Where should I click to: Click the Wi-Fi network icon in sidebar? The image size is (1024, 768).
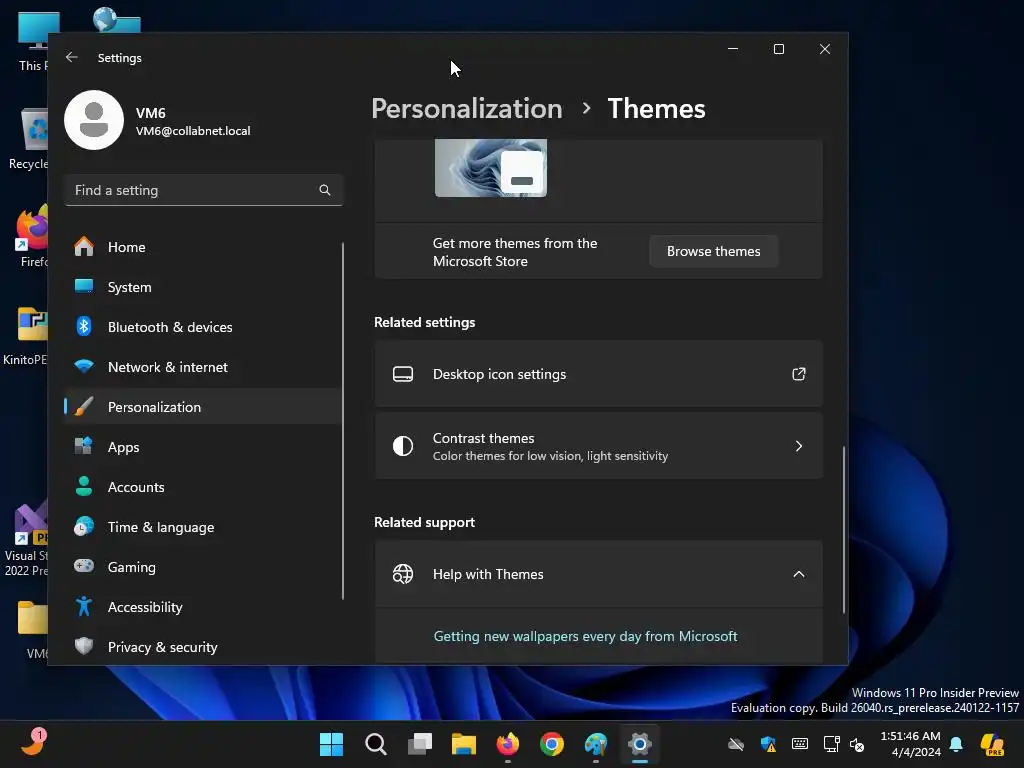[84, 366]
